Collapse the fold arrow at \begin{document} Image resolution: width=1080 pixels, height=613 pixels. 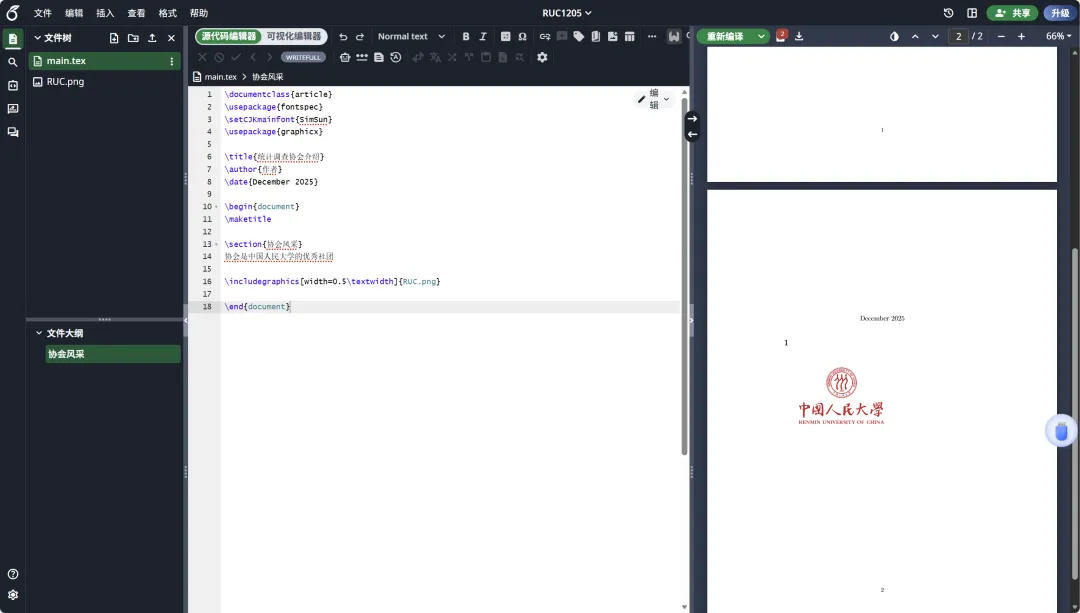(x=216, y=207)
